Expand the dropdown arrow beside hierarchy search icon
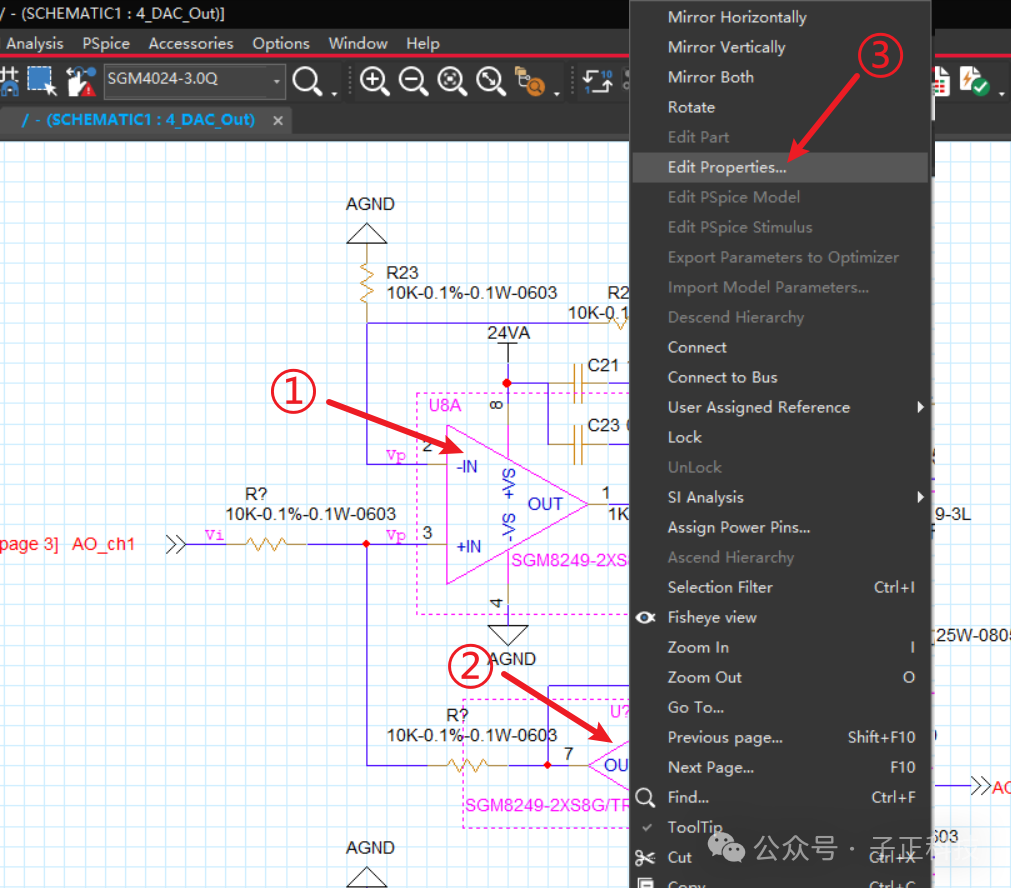 pyautogui.click(x=556, y=94)
